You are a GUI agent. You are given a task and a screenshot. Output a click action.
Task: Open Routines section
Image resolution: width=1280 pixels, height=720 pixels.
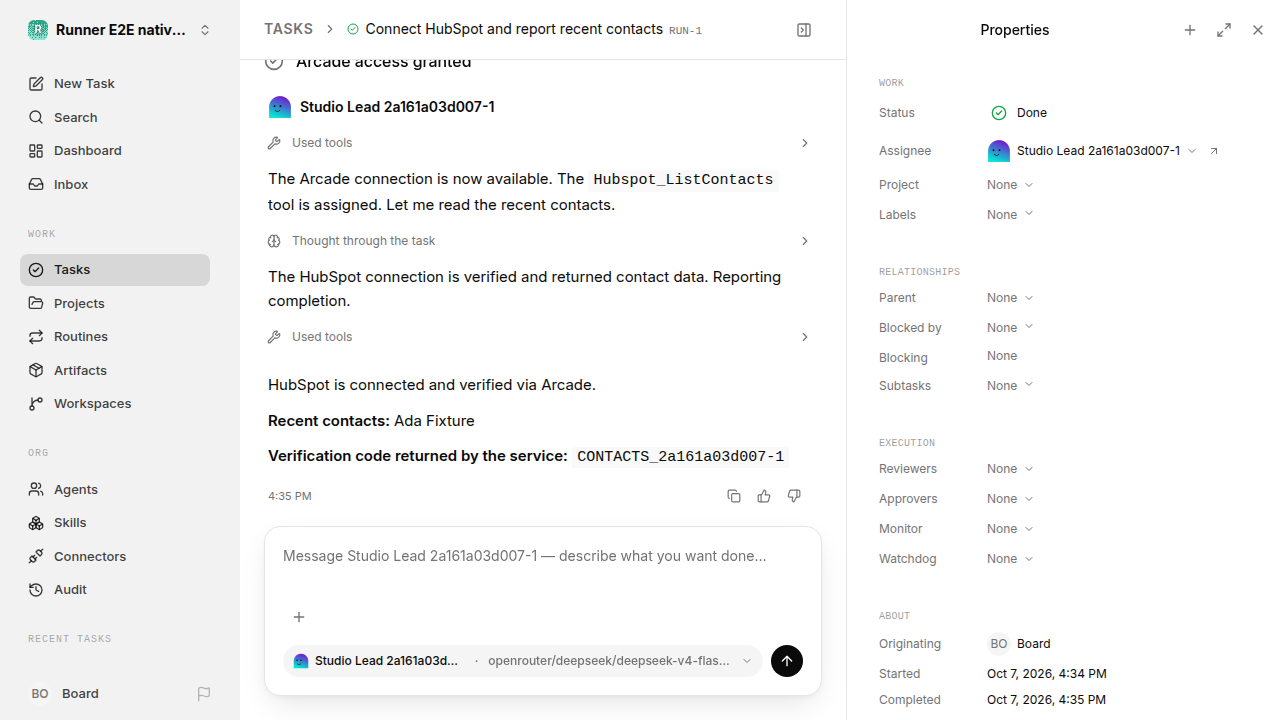(115, 336)
